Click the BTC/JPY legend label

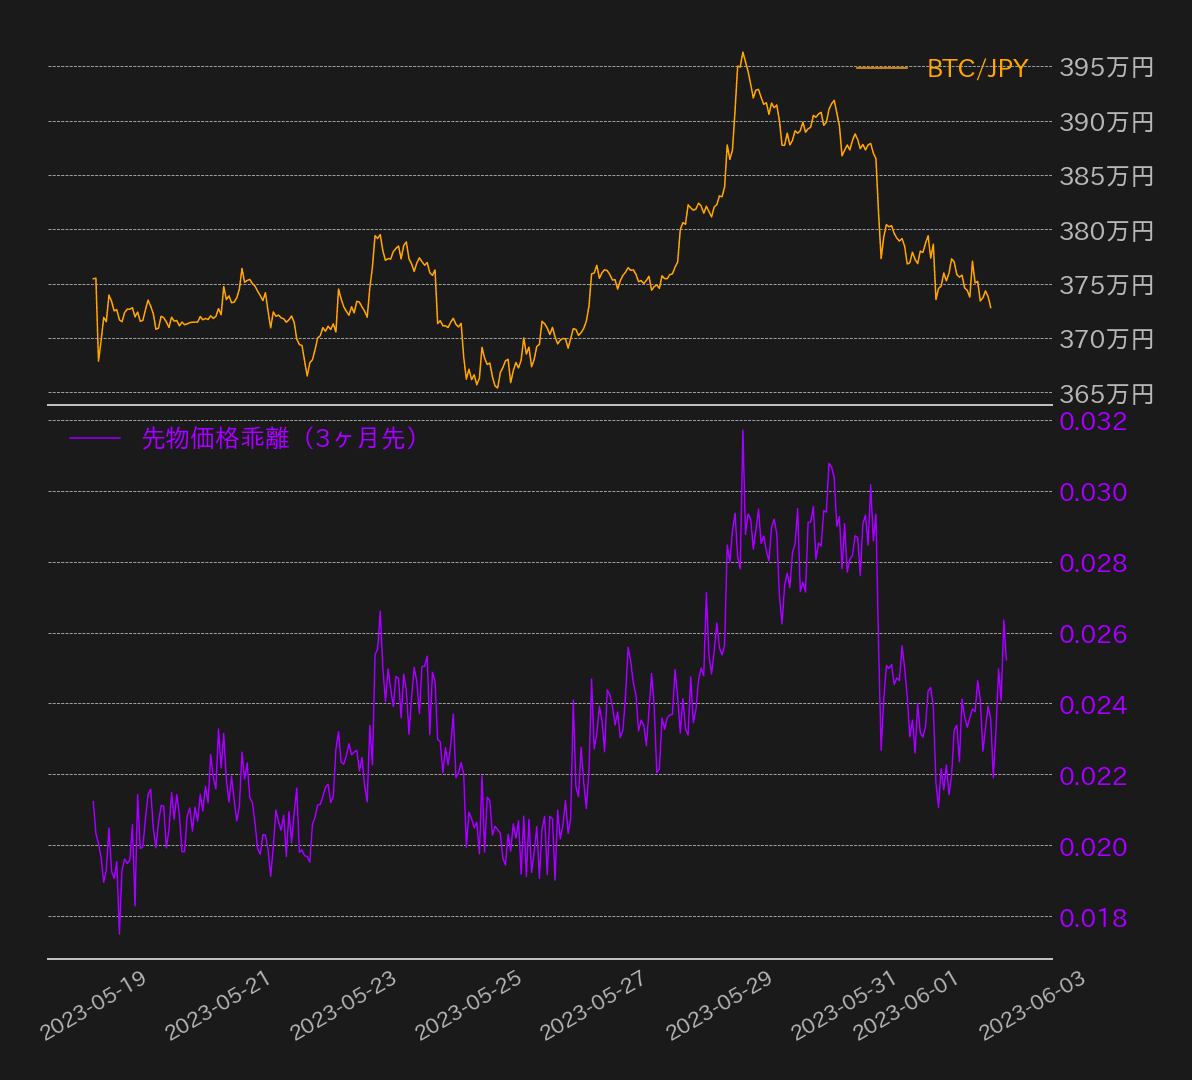pyautogui.click(x=977, y=69)
